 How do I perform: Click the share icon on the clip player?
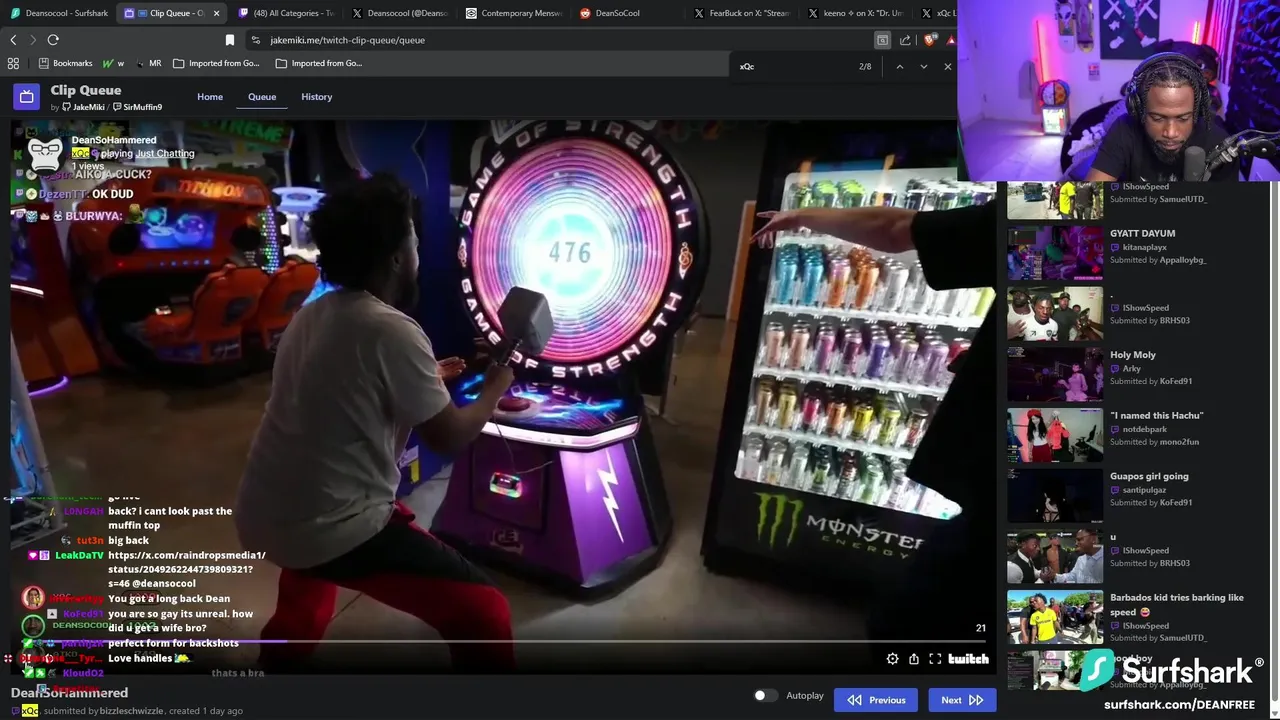914,659
